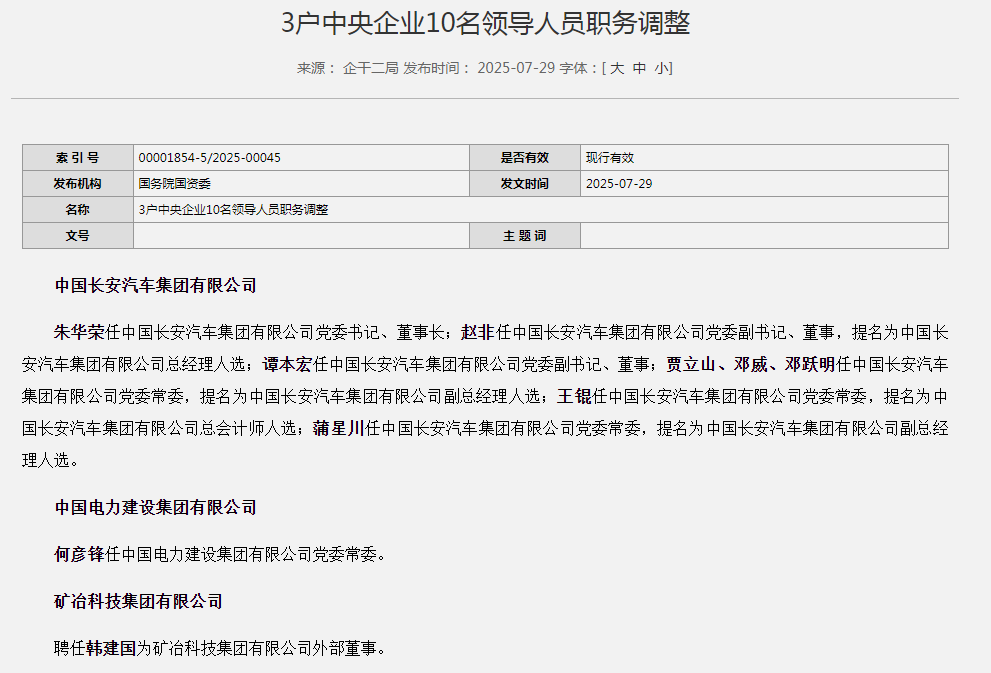Click the bold 中国电力建设集团有限公司 section heading
The height and width of the screenshot is (673, 991).
point(156,508)
